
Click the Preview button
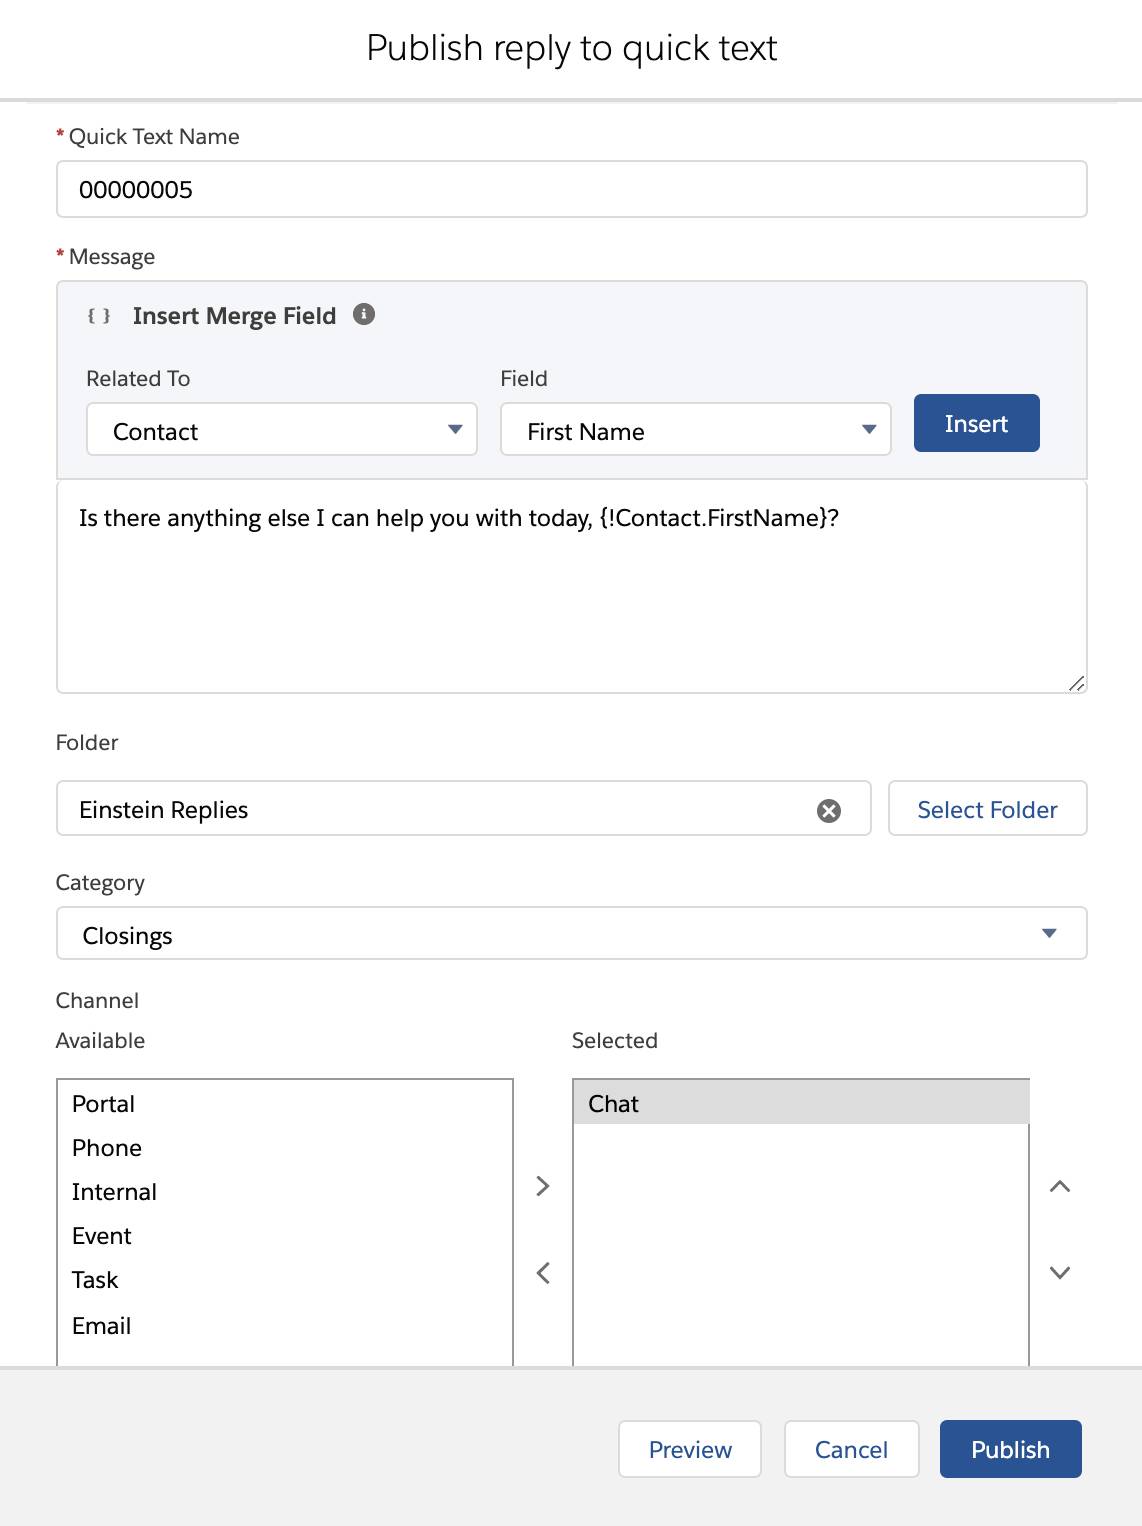690,1449
